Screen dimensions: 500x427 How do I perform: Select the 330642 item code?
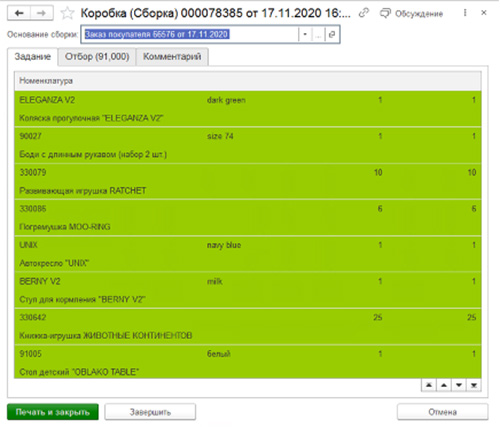click(x=33, y=317)
